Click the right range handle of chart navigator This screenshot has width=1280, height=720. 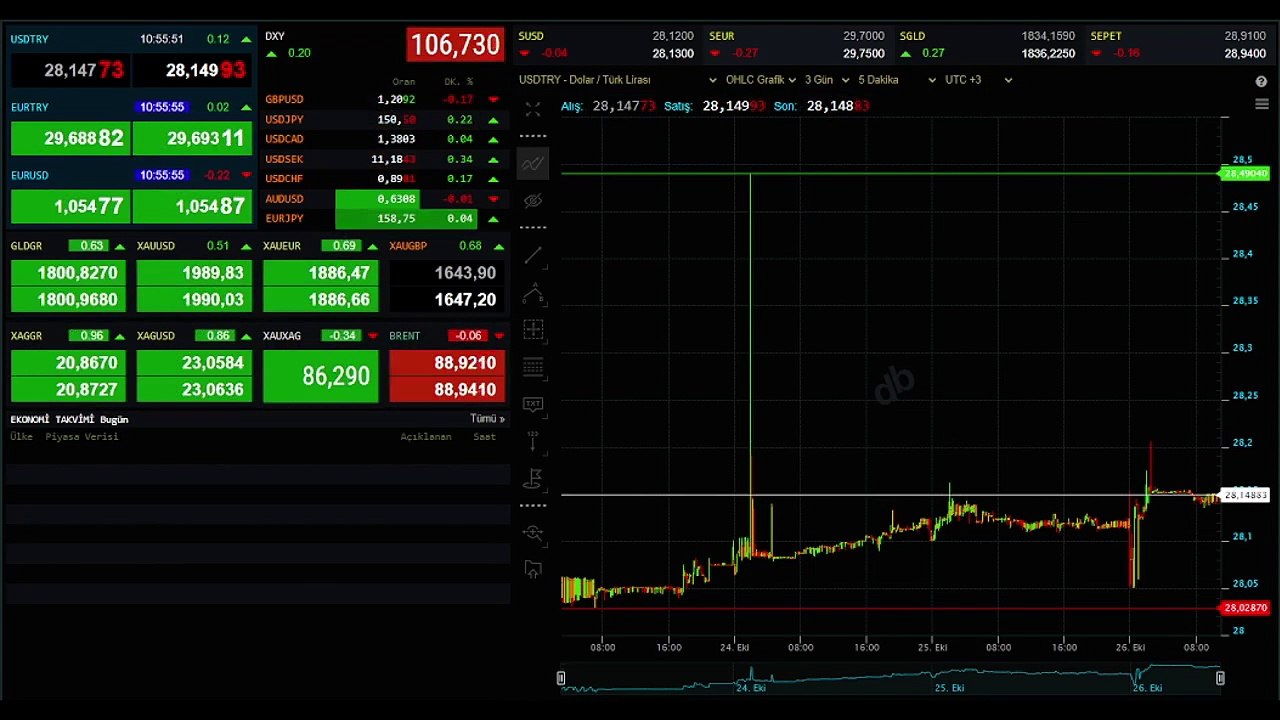click(1220, 678)
